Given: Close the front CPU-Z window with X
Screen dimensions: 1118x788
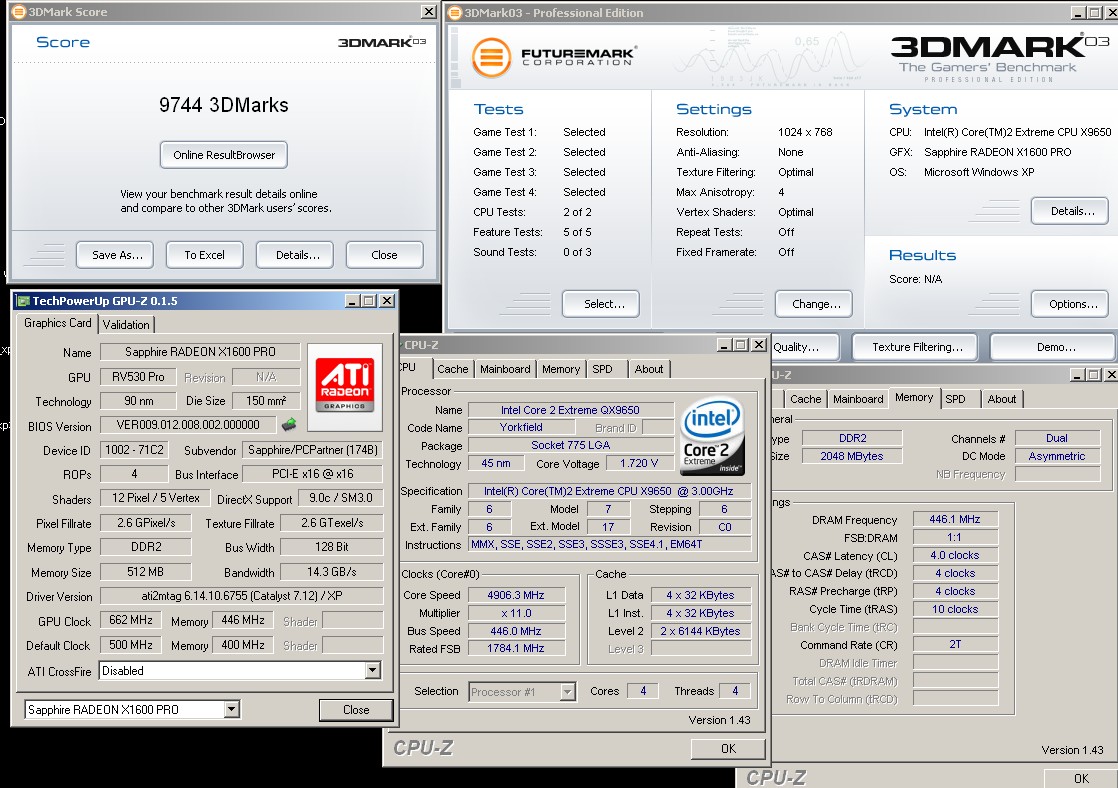Looking at the screenshot, I should point(759,345).
